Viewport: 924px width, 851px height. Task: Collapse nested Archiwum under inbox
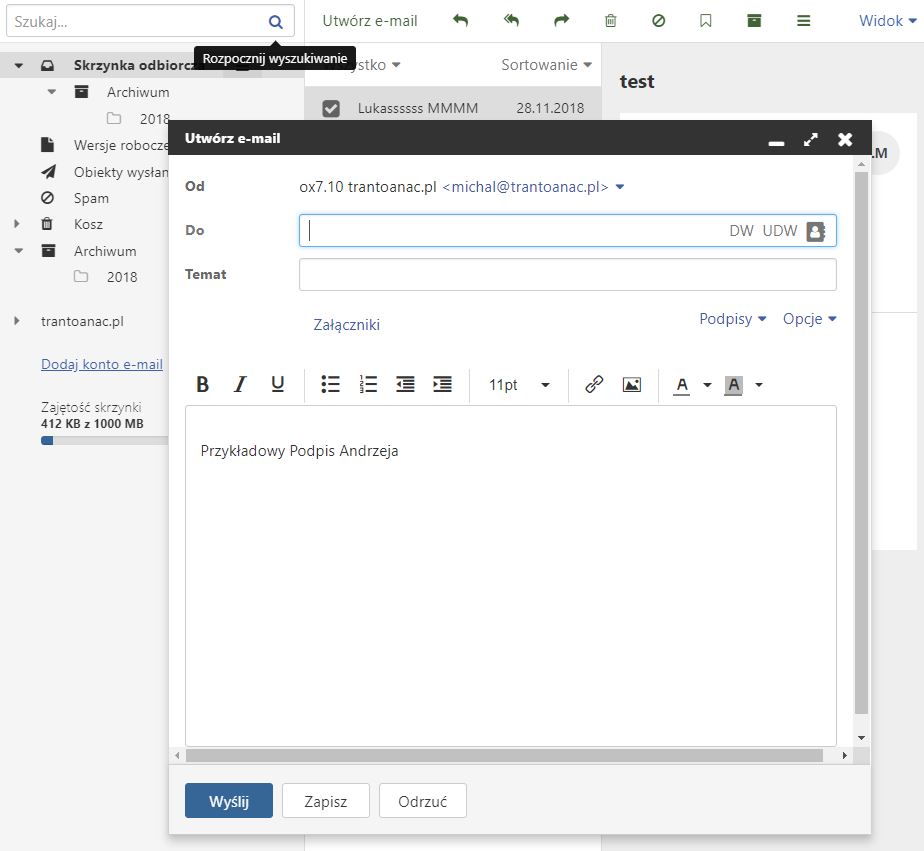pyautogui.click(x=52, y=92)
